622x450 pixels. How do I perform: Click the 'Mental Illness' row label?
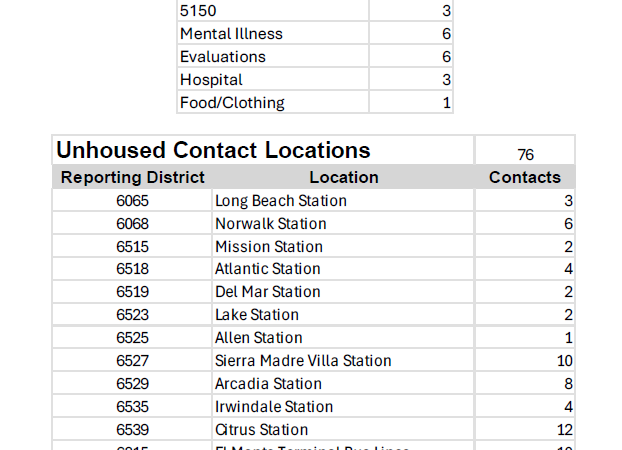coord(231,34)
